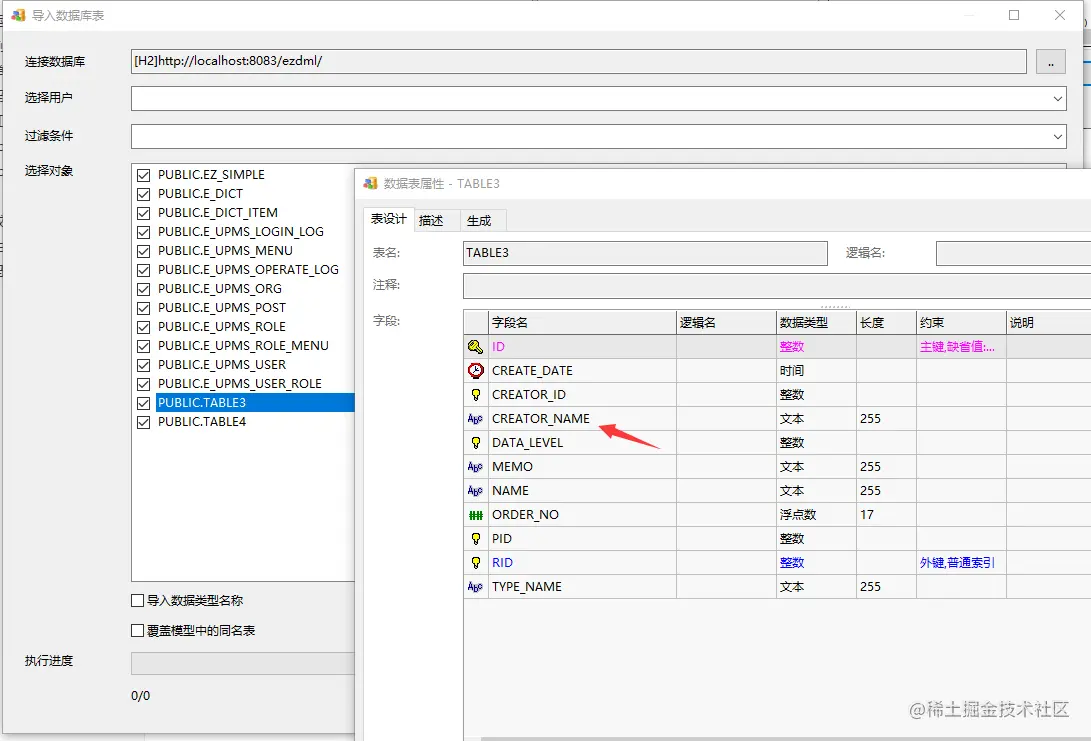Switch to the generate tab
The height and width of the screenshot is (741, 1091).
click(x=479, y=221)
